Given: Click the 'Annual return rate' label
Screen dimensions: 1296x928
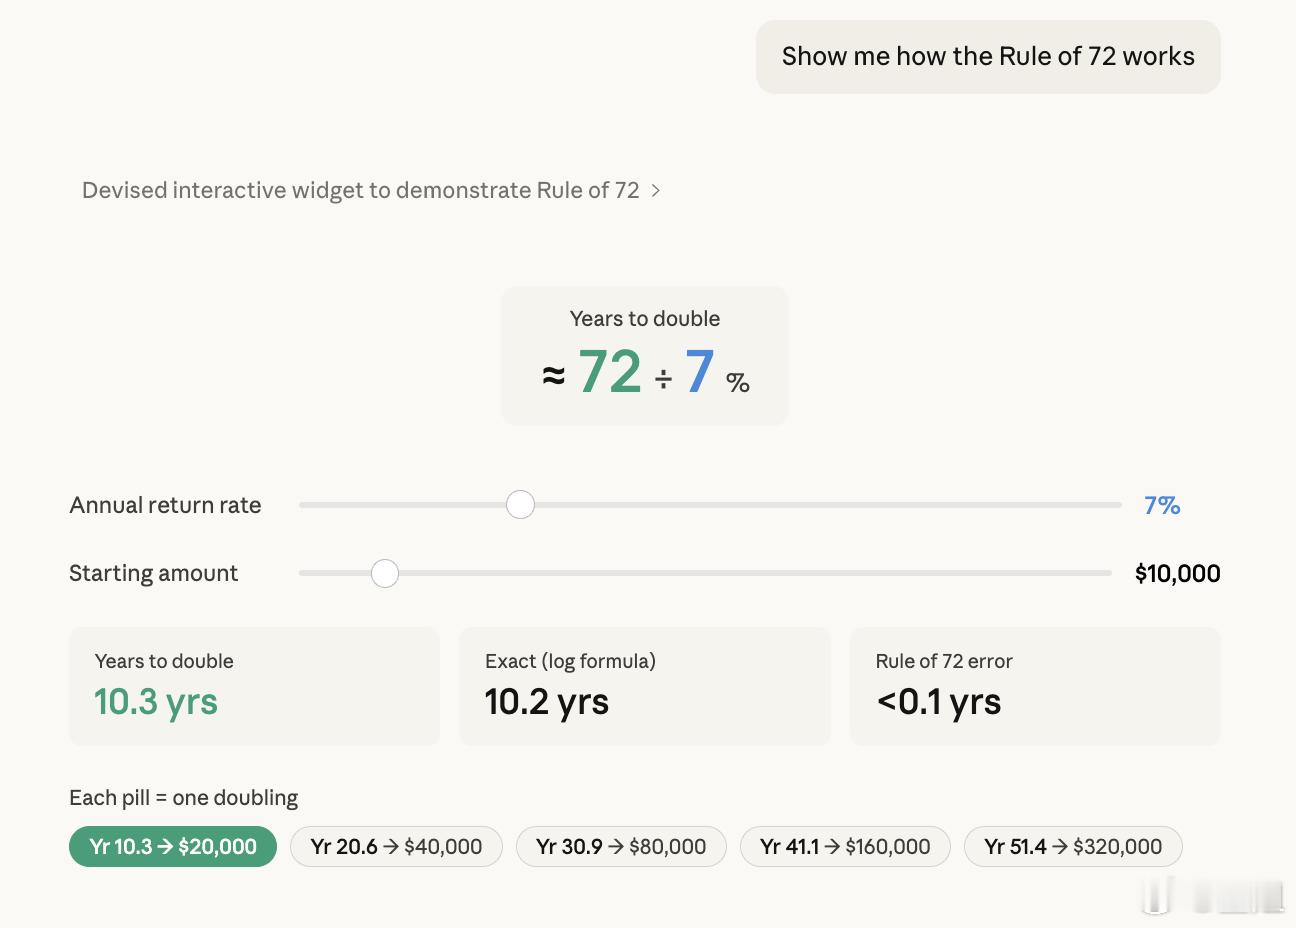Looking at the screenshot, I should 165,506.
